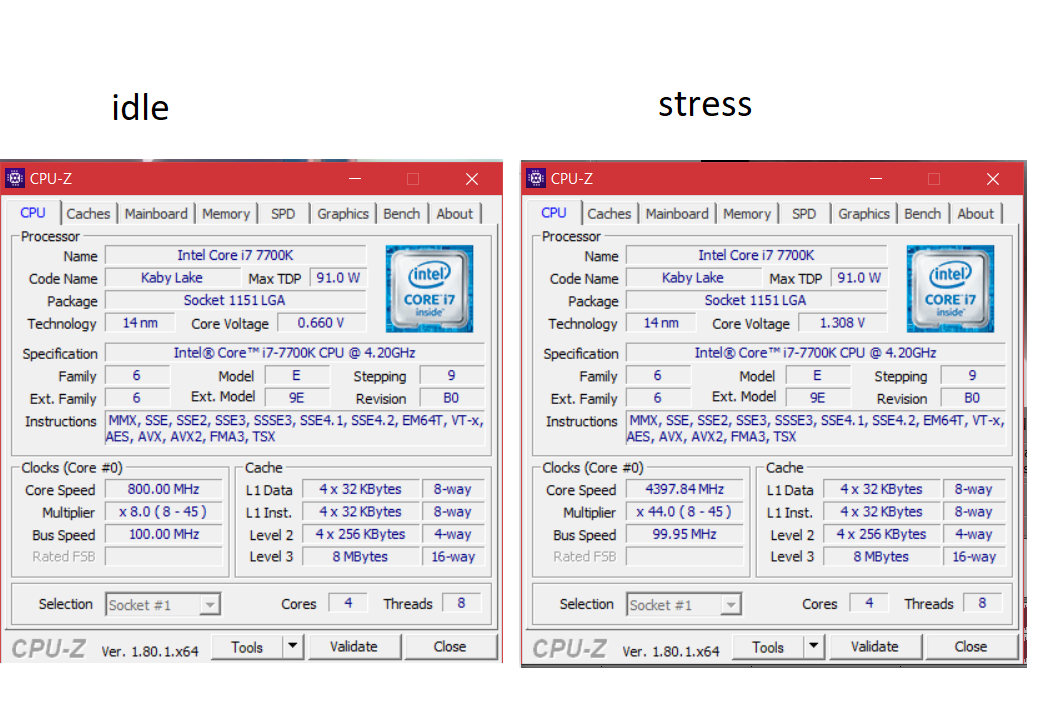Switch to Bench tab in stress window
The height and width of the screenshot is (716, 1044).
point(922,214)
